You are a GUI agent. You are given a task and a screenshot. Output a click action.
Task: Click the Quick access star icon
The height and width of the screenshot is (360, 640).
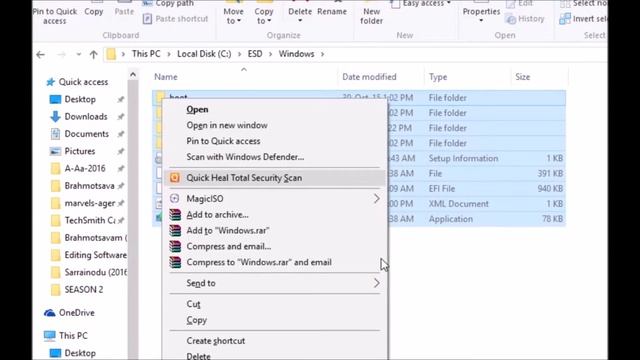[x=50, y=82]
